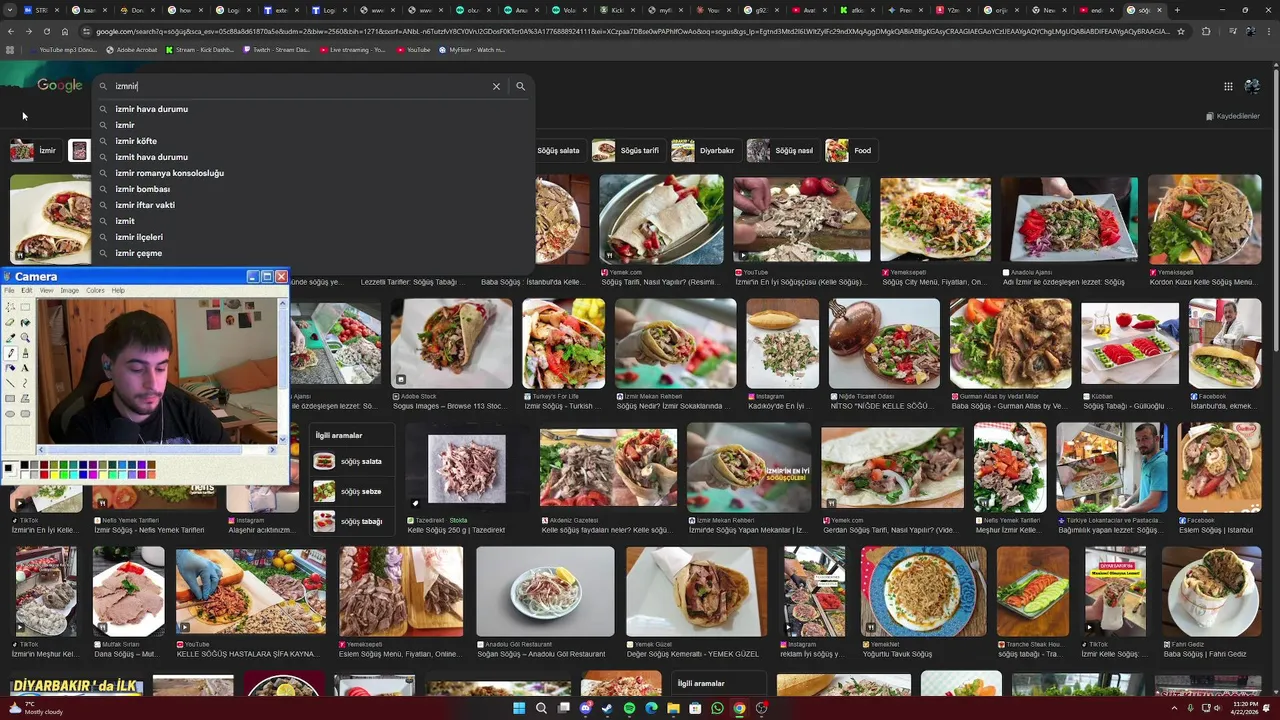Open the Windows Start menu
The image size is (1280, 720).
coord(519,708)
